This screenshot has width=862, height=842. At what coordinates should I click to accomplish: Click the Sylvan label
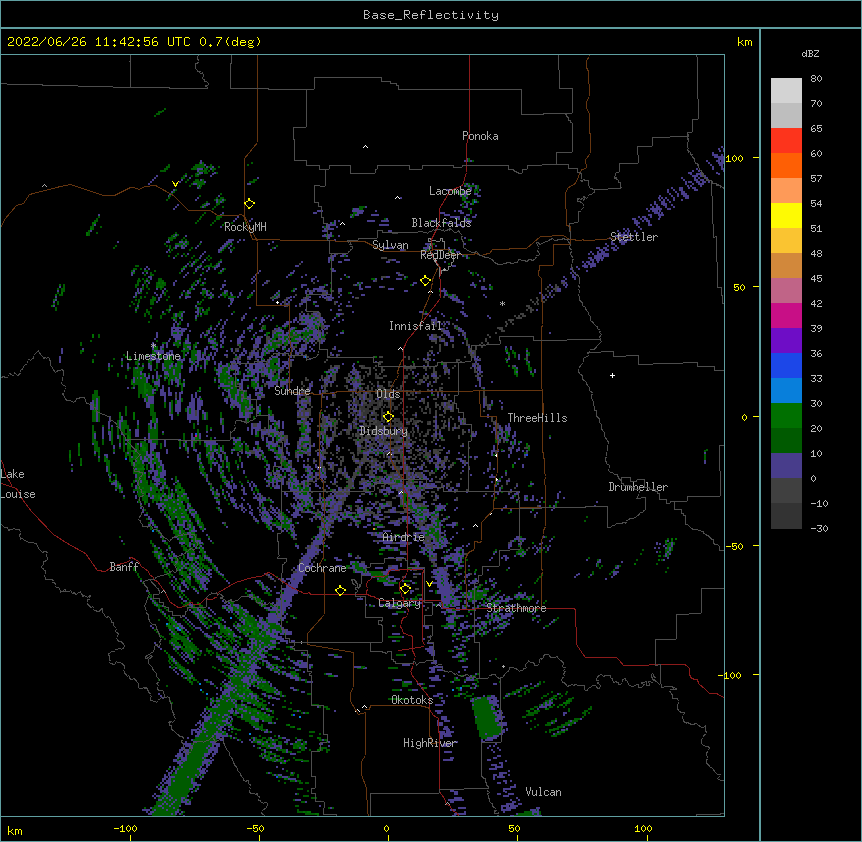coord(390,245)
